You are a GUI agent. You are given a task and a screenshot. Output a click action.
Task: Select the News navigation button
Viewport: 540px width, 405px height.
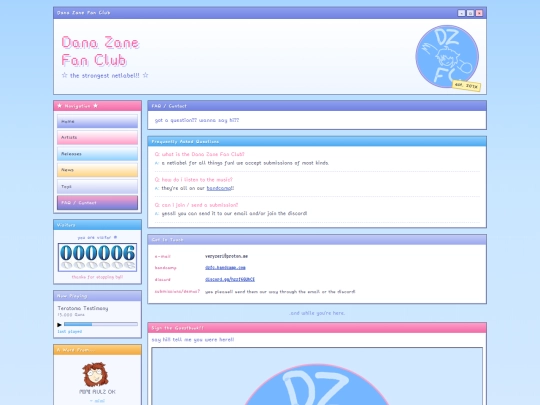pos(97,170)
